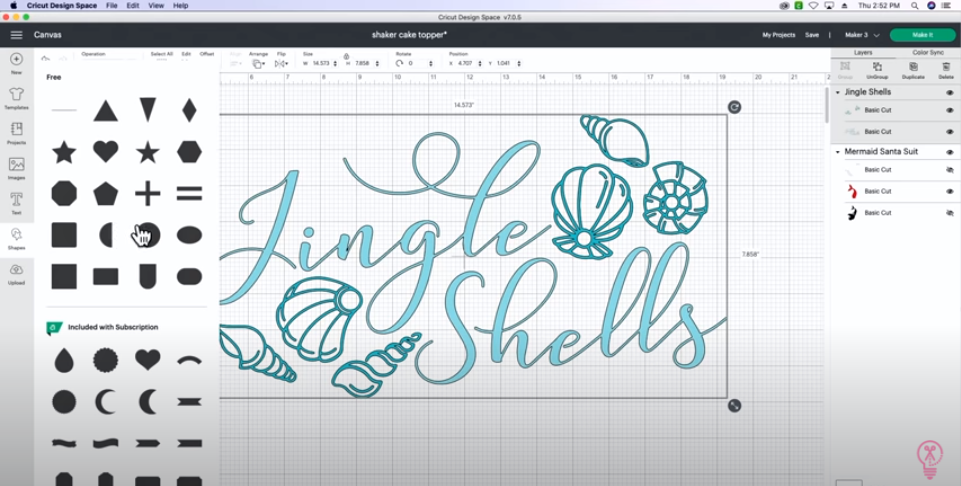Open the hamburger main menu
Image resolution: width=961 pixels, height=486 pixels.
pyautogui.click(x=17, y=35)
